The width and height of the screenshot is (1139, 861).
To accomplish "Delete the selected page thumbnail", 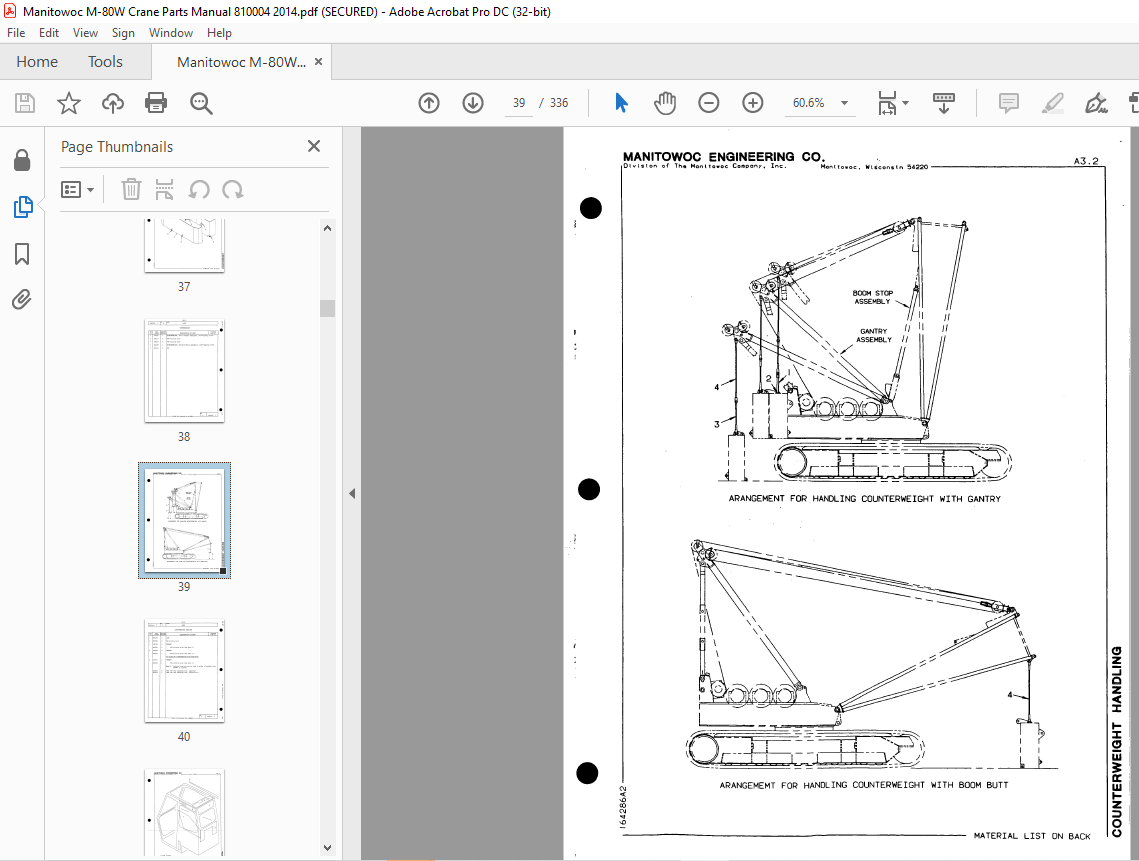I will [x=131, y=190].
